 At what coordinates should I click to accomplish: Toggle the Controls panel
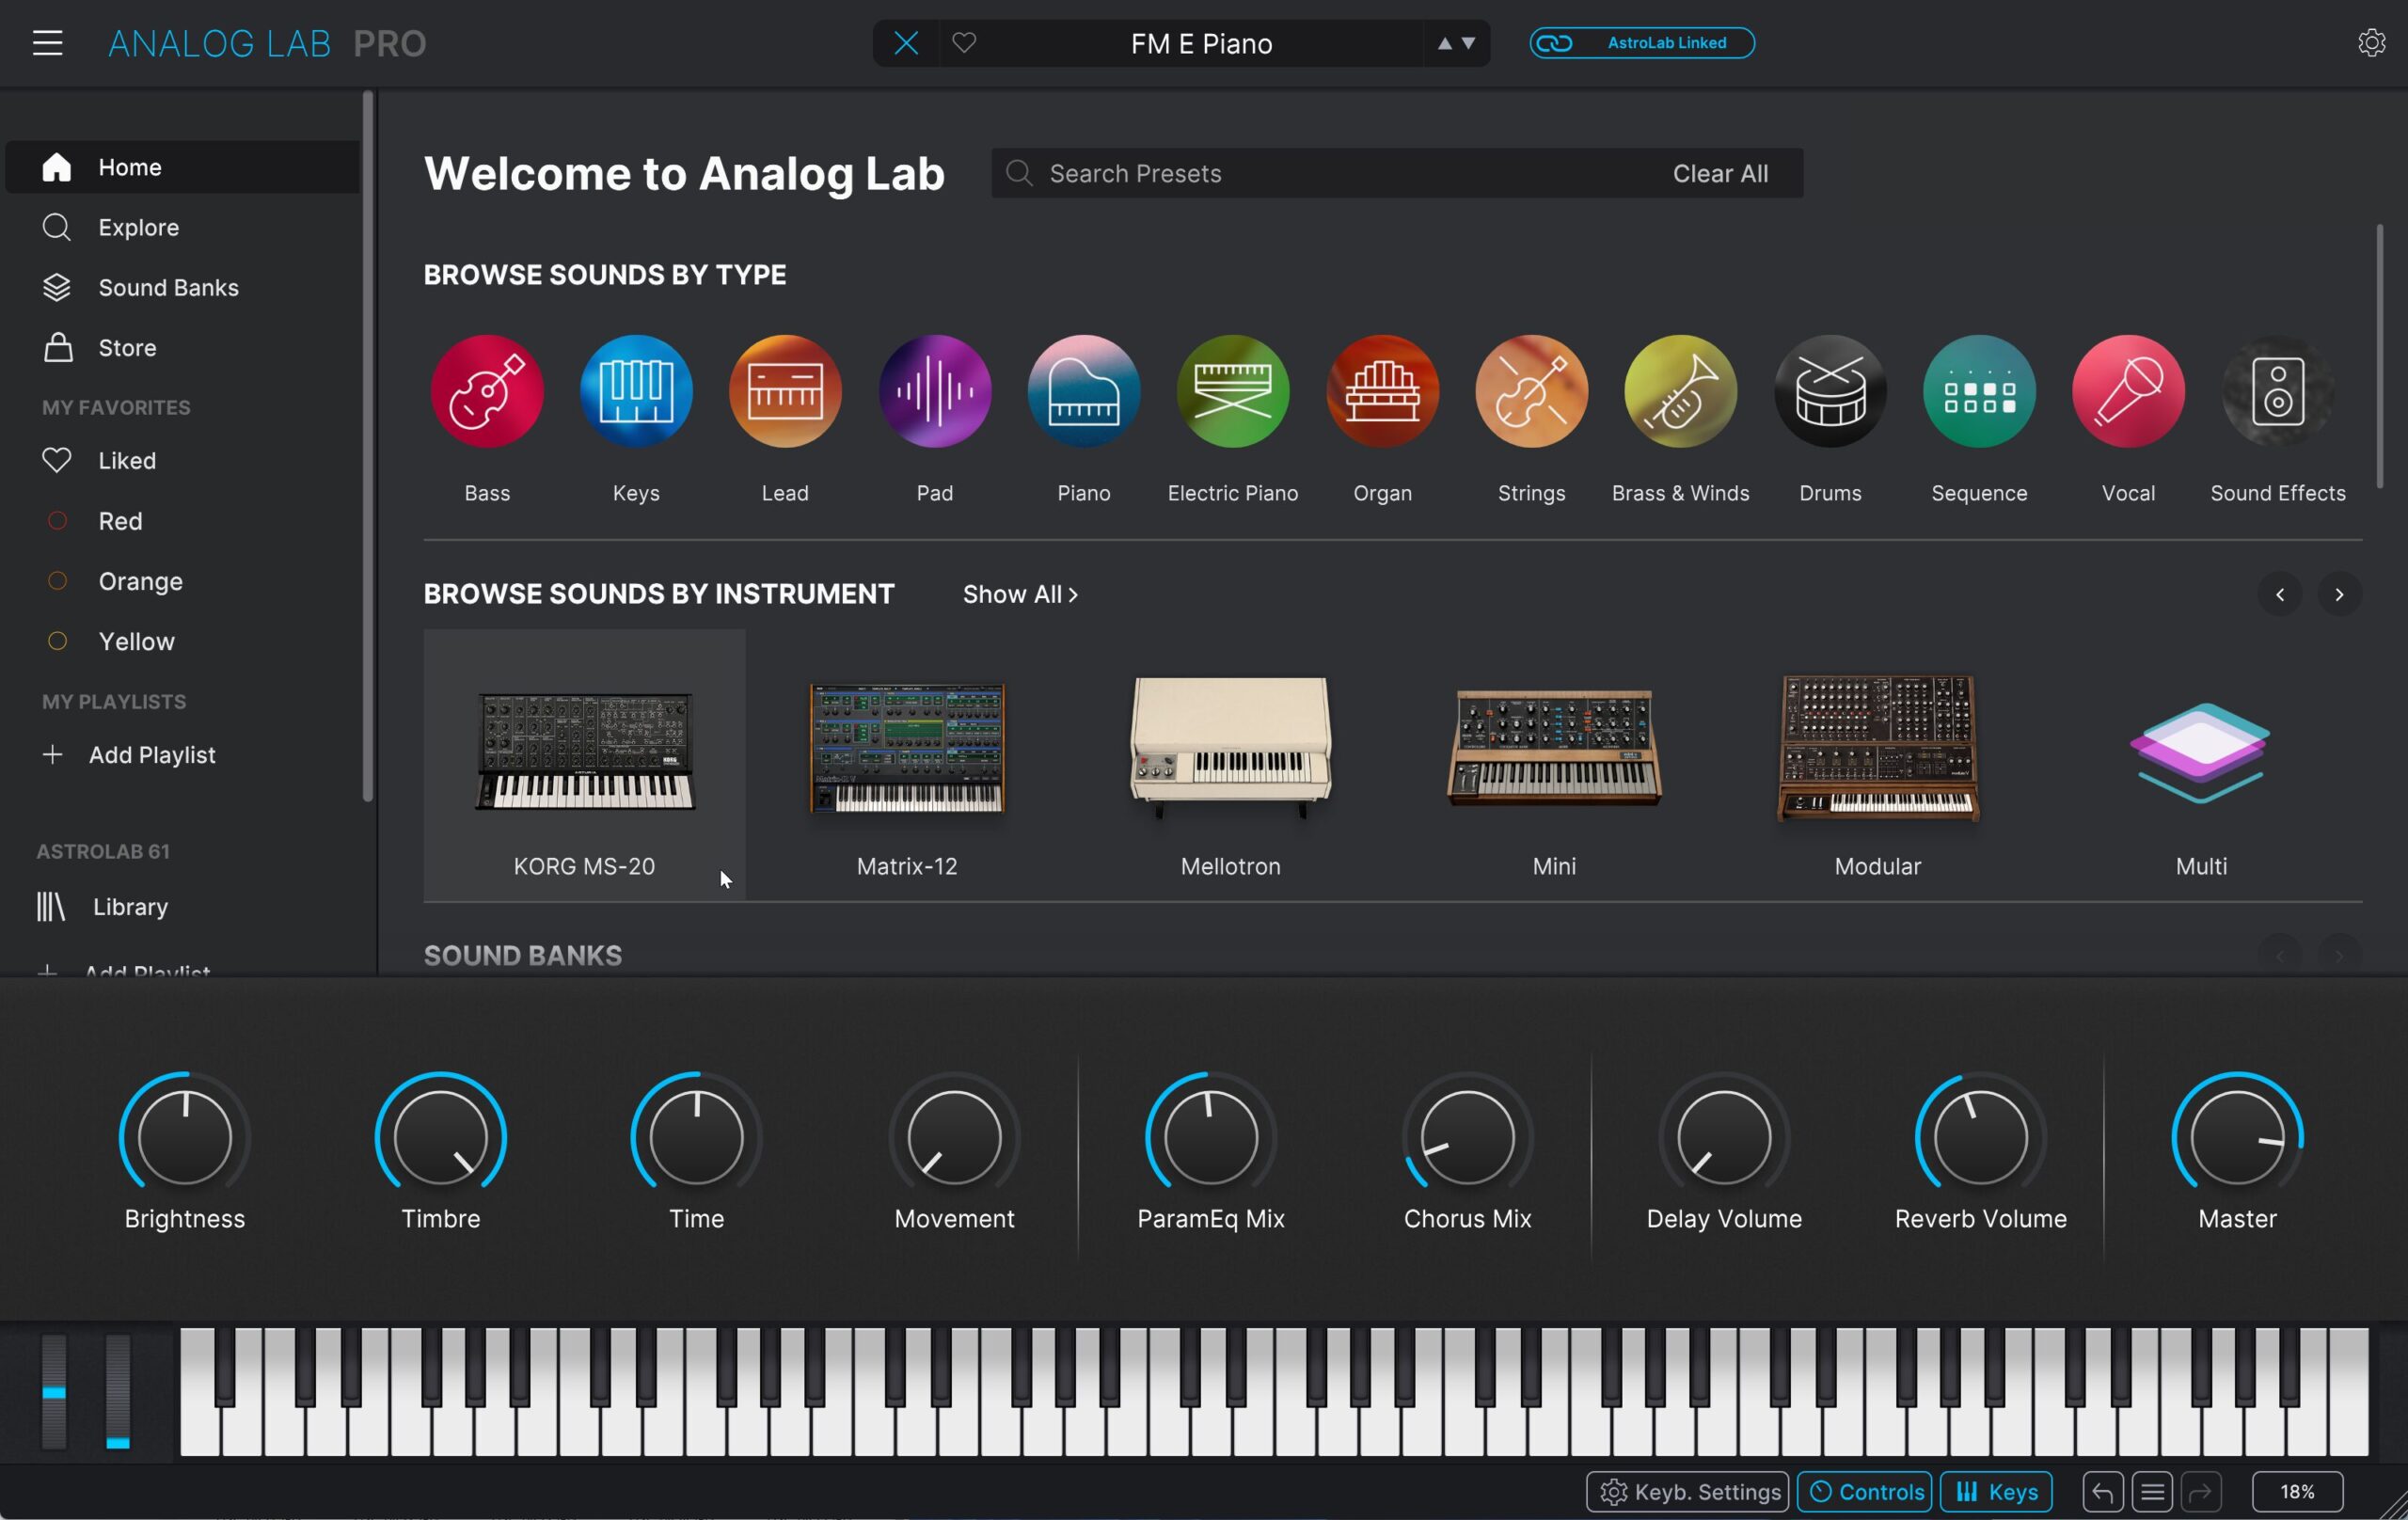(1864, 1492)
